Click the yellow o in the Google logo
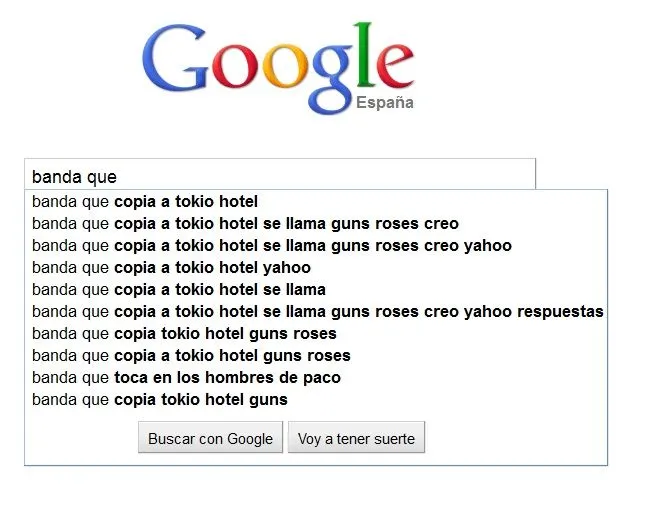This screenshot has height=508, width=654. (287, 71)
